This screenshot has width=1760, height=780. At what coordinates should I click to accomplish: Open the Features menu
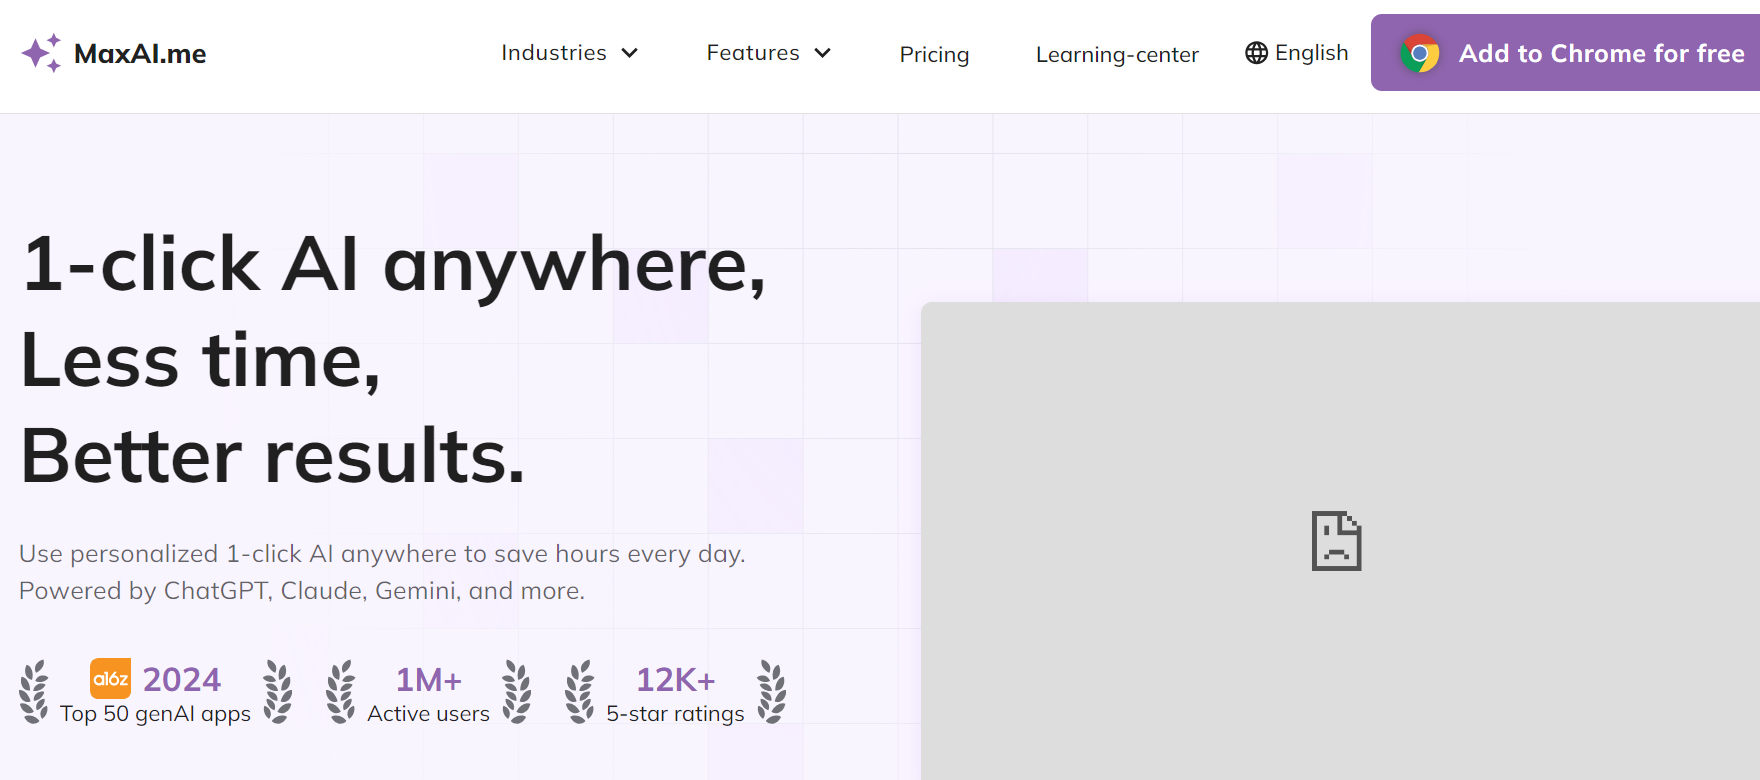[752, 53]
